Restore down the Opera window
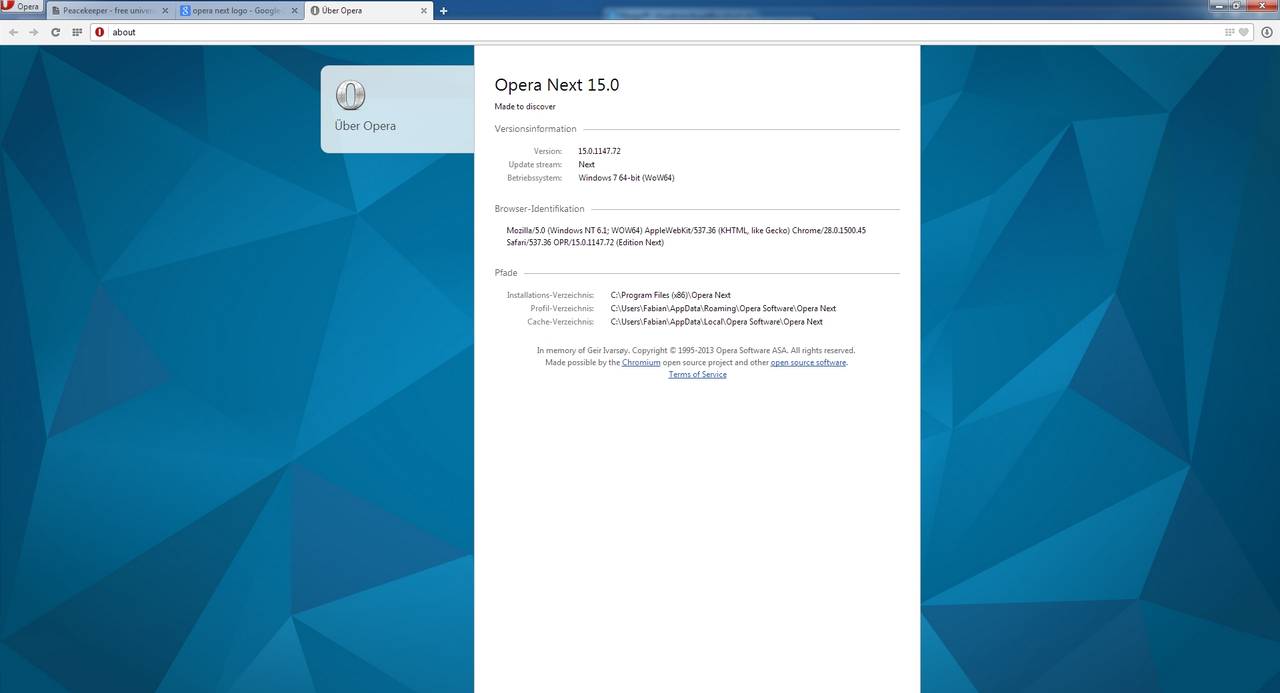The image size is (1280, 693). pyautogui.click(x=1237, y=5)
